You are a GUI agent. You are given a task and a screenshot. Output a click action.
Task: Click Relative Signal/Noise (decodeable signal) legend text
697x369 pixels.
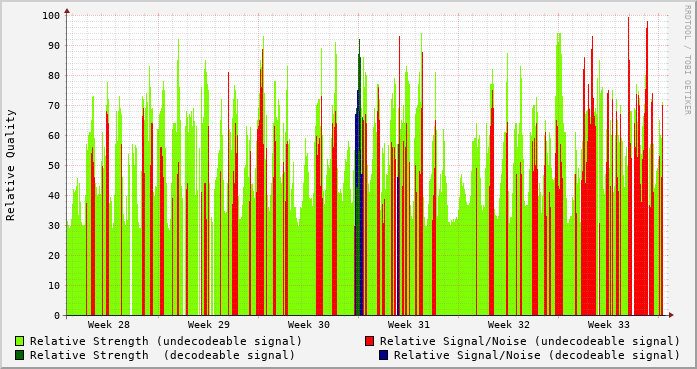[x=537, y=355]
